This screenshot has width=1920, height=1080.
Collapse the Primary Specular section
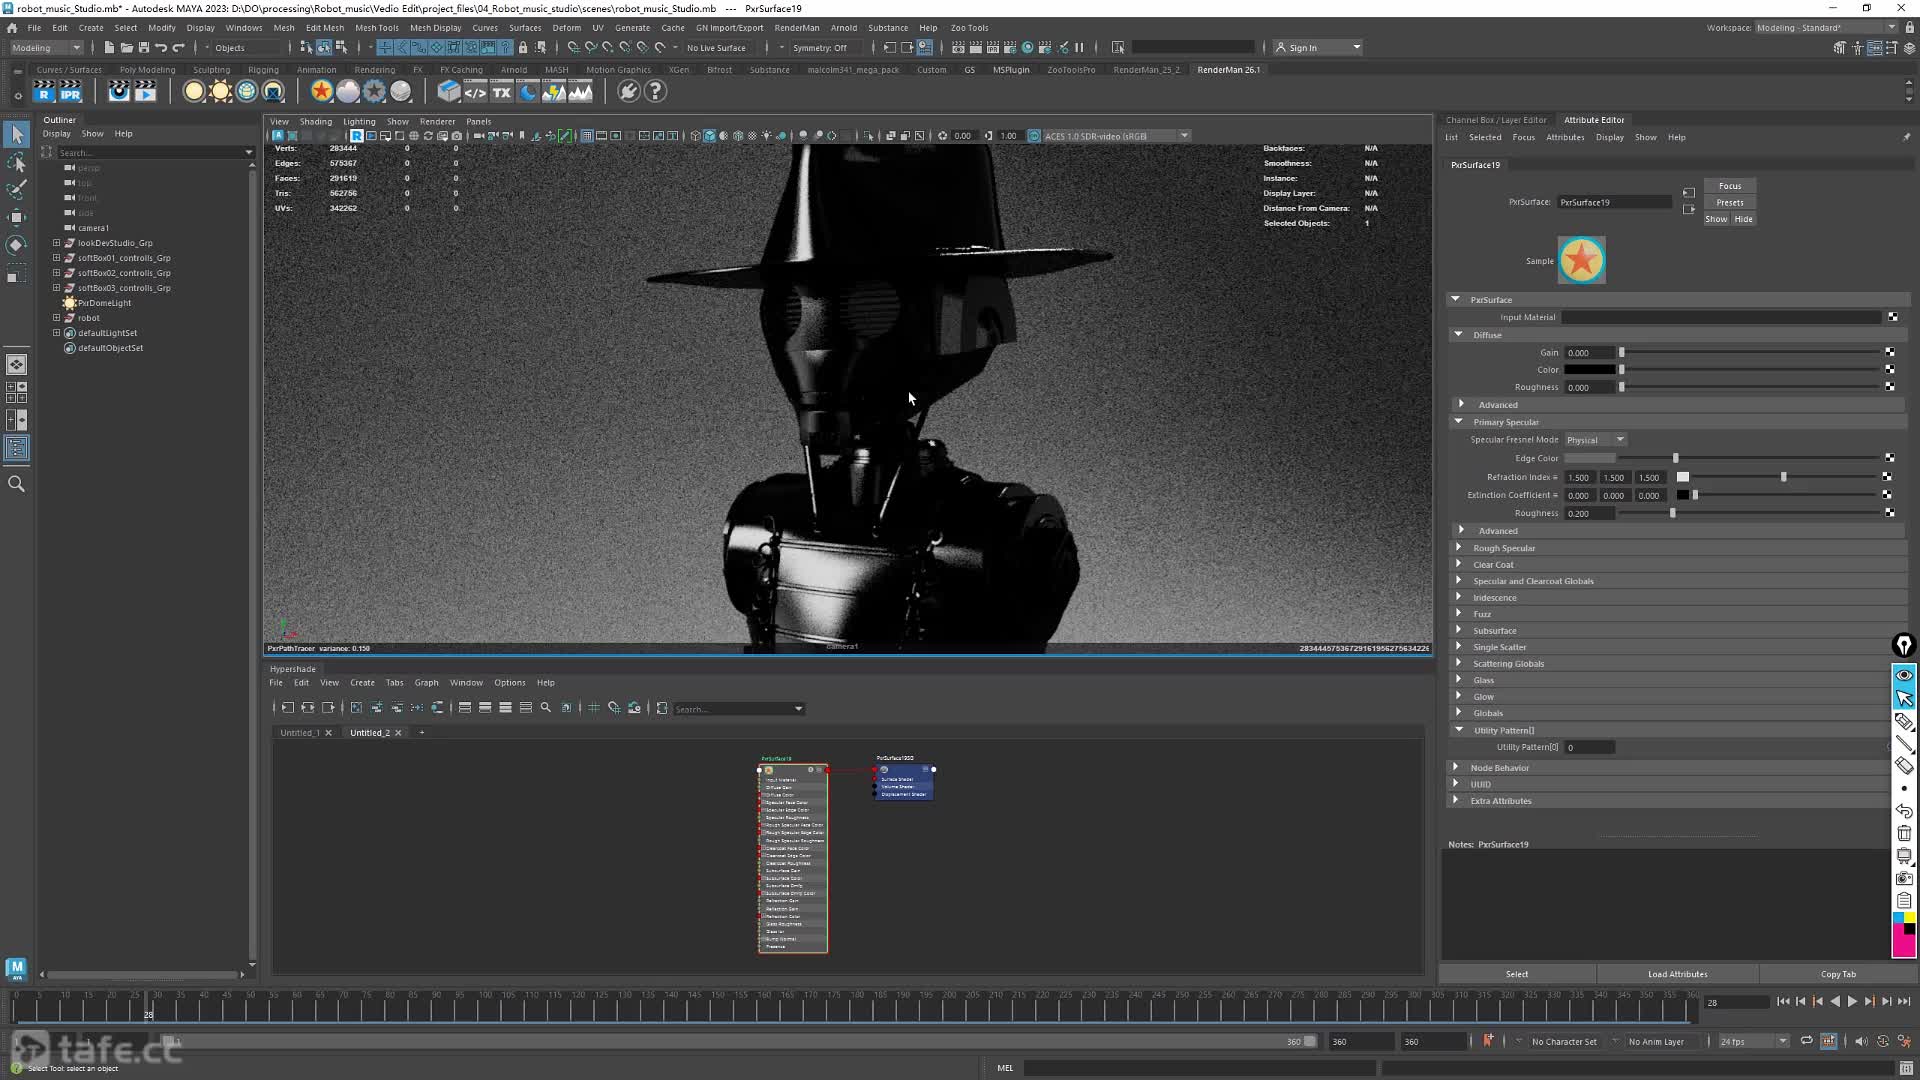tap(1458, 422)
